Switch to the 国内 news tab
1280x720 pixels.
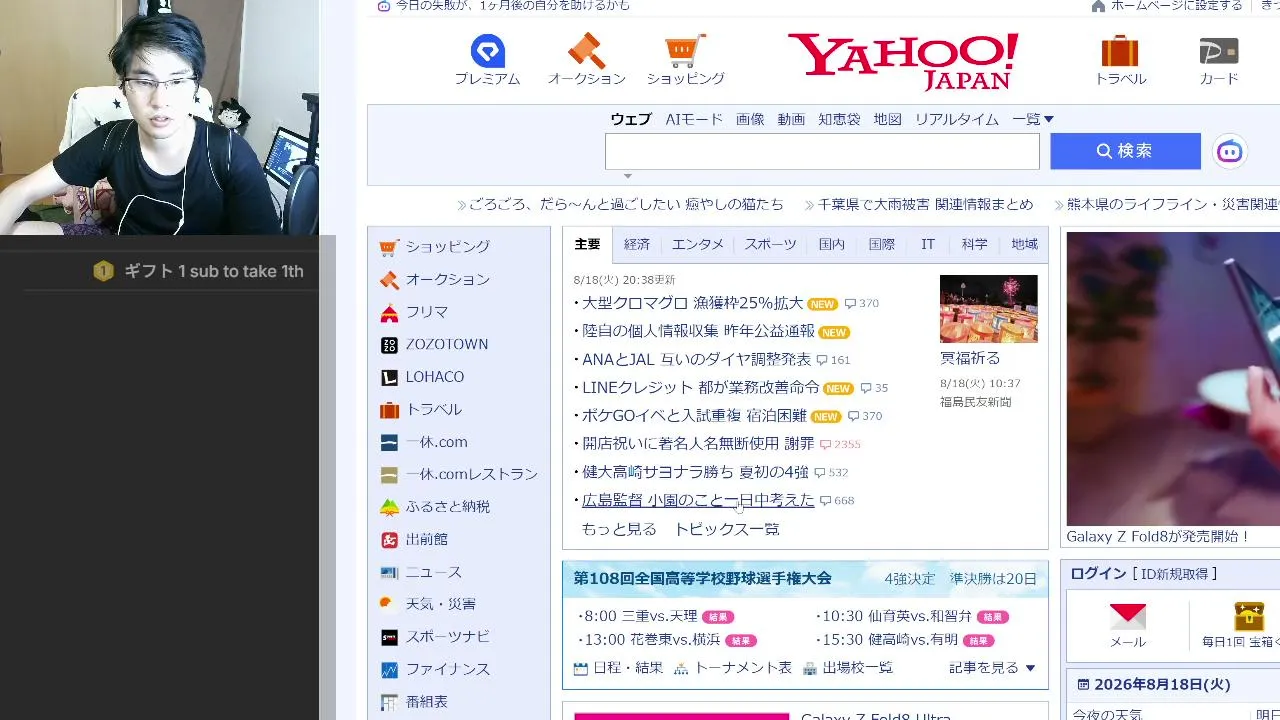click(832, 244)
